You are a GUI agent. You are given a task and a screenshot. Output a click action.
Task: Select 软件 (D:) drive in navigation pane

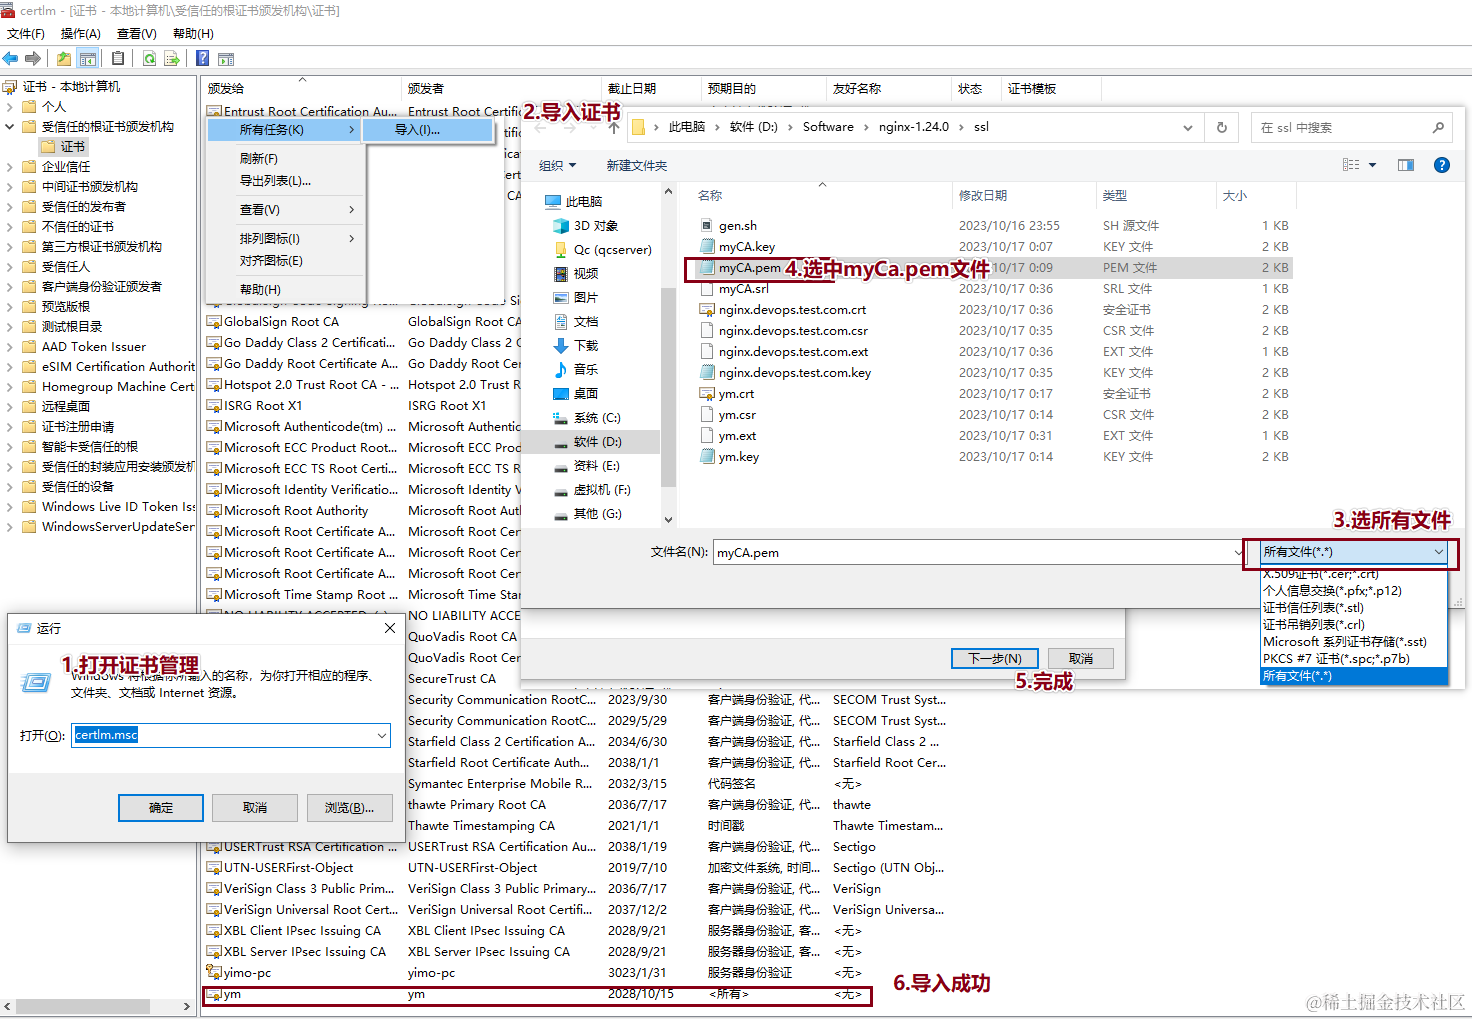597,442
